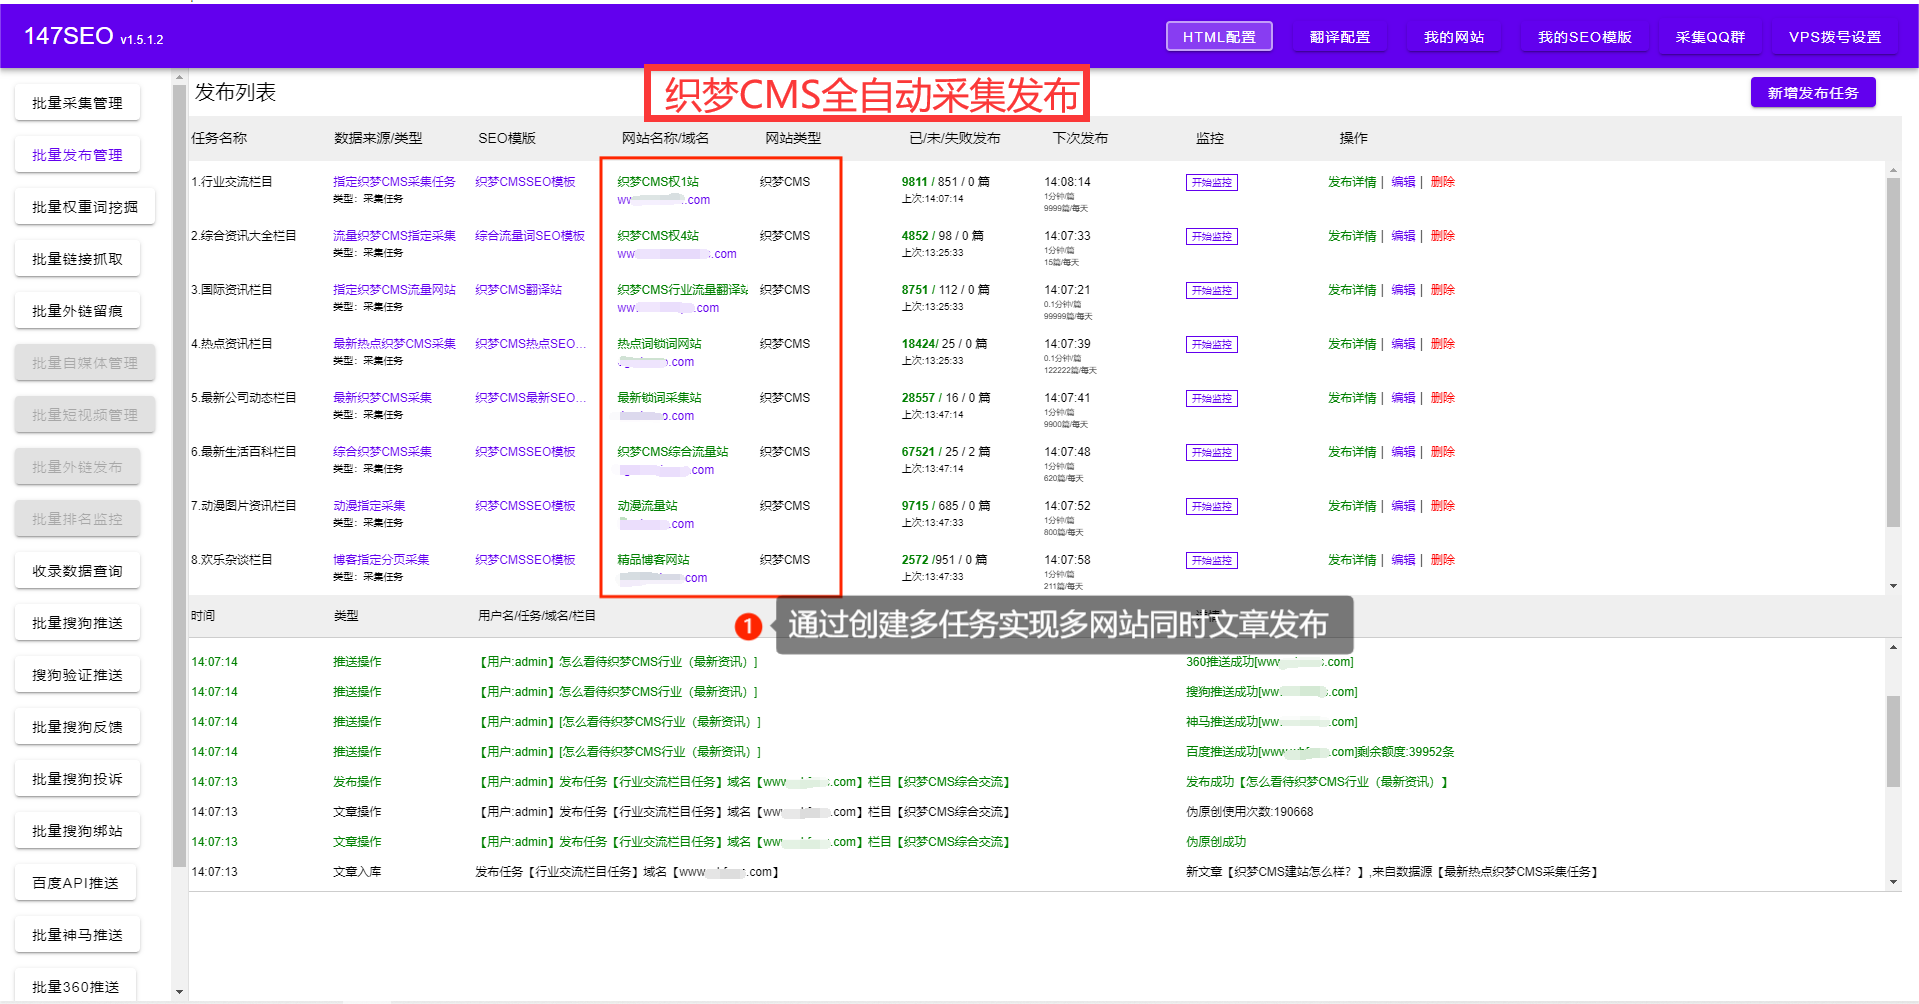Open 织梦CMS权1站 website
This screenshot has width=1919, height=1004.
pos(658,182)
